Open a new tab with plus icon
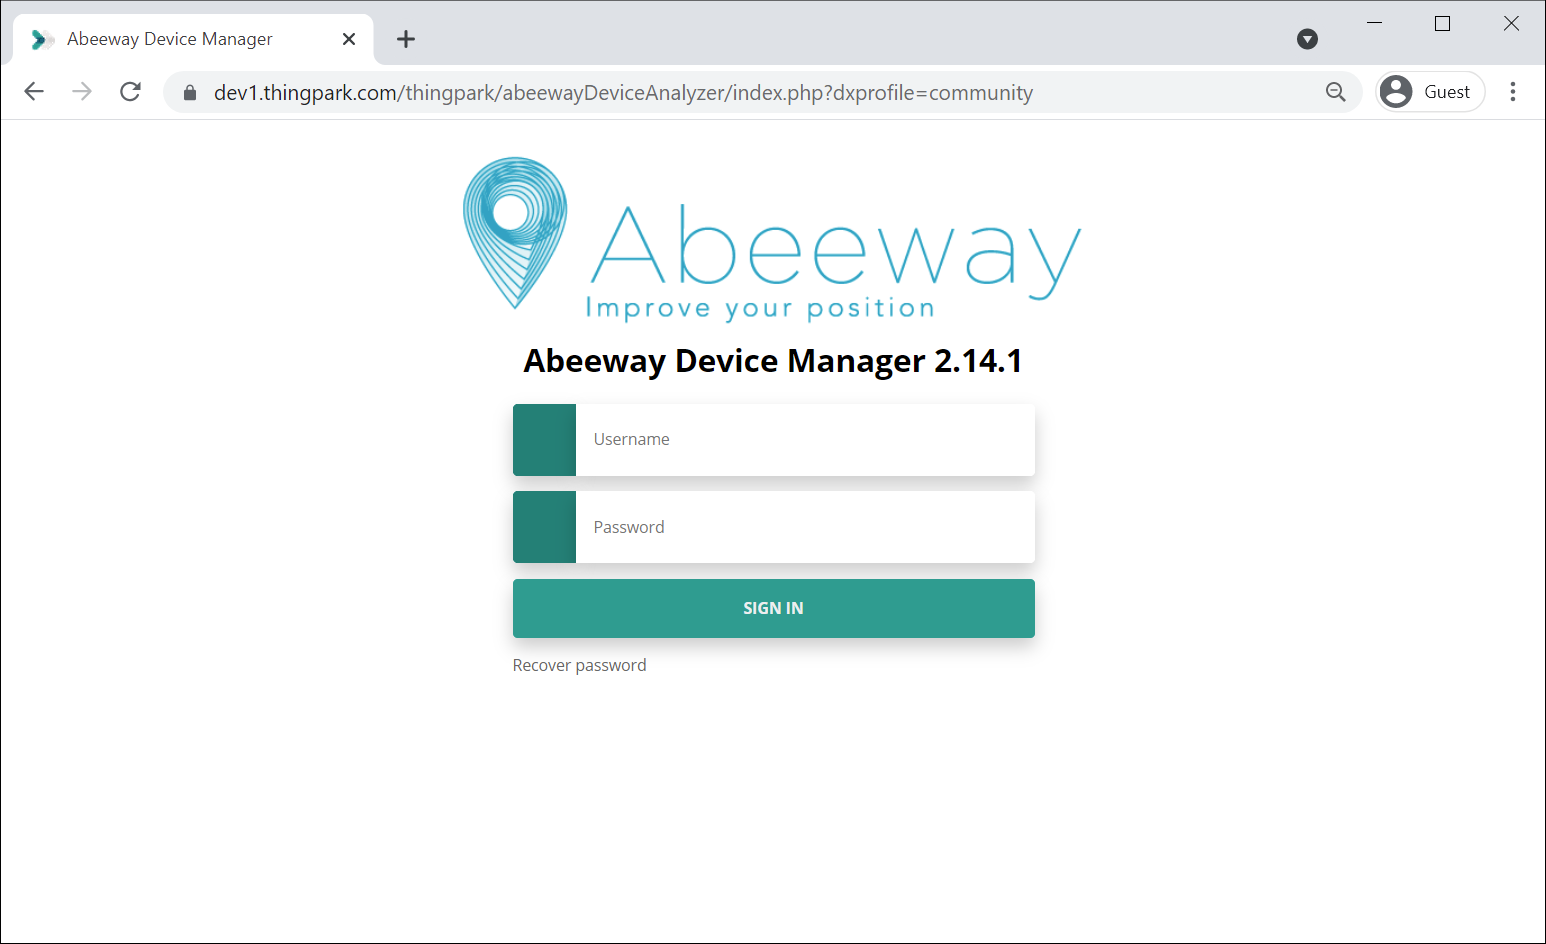 click(x=406, y=39)
